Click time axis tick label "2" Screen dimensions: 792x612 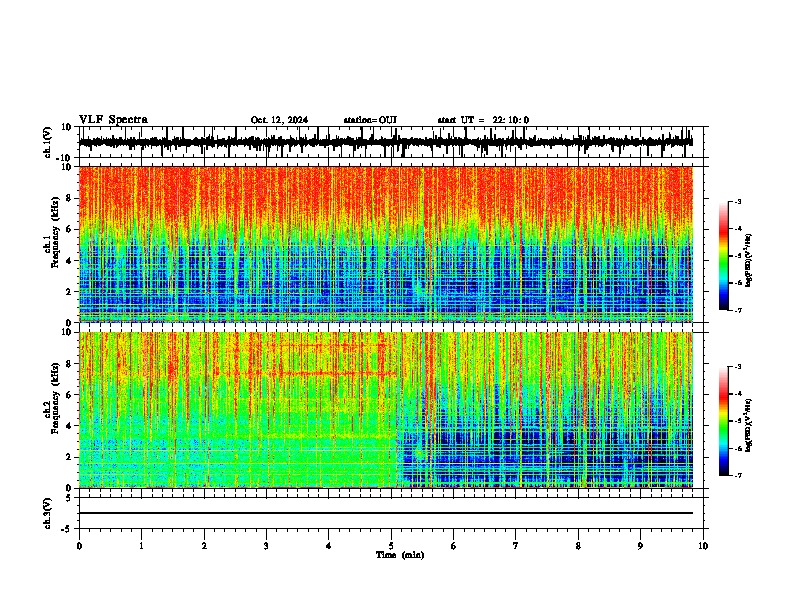coord(204,546)
